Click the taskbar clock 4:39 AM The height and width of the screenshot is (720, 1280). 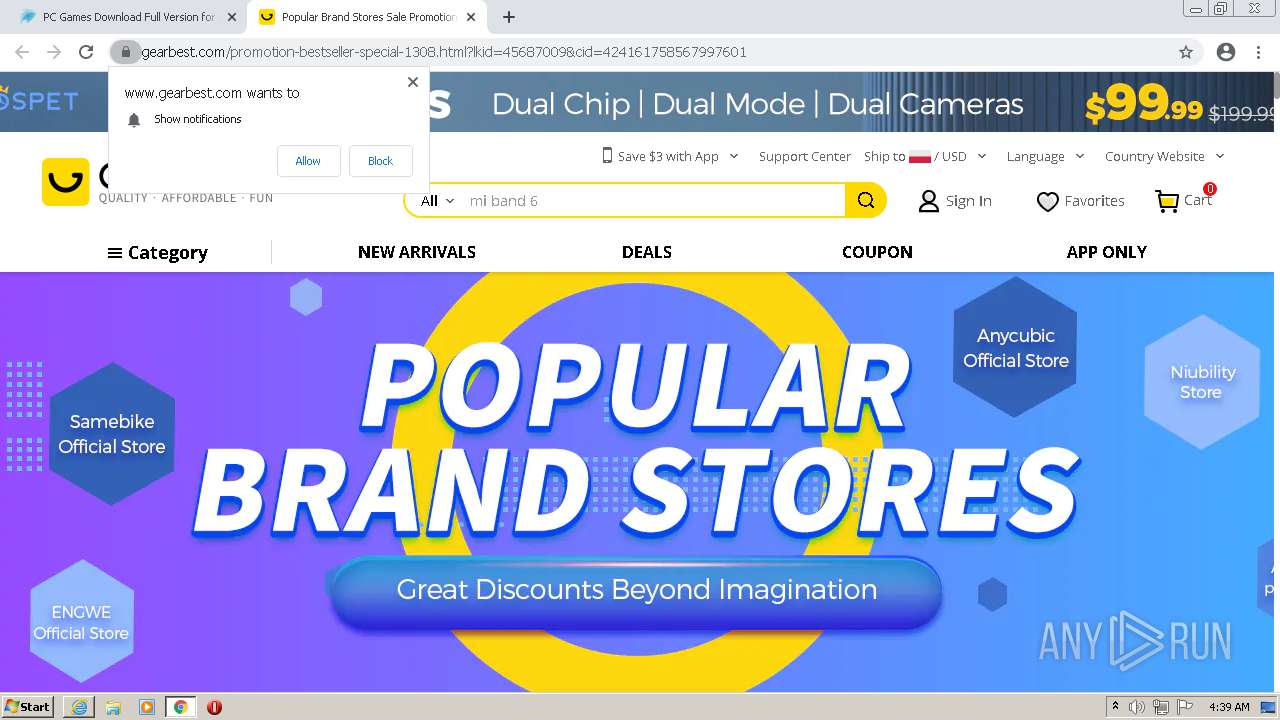tap(1229, 707)
